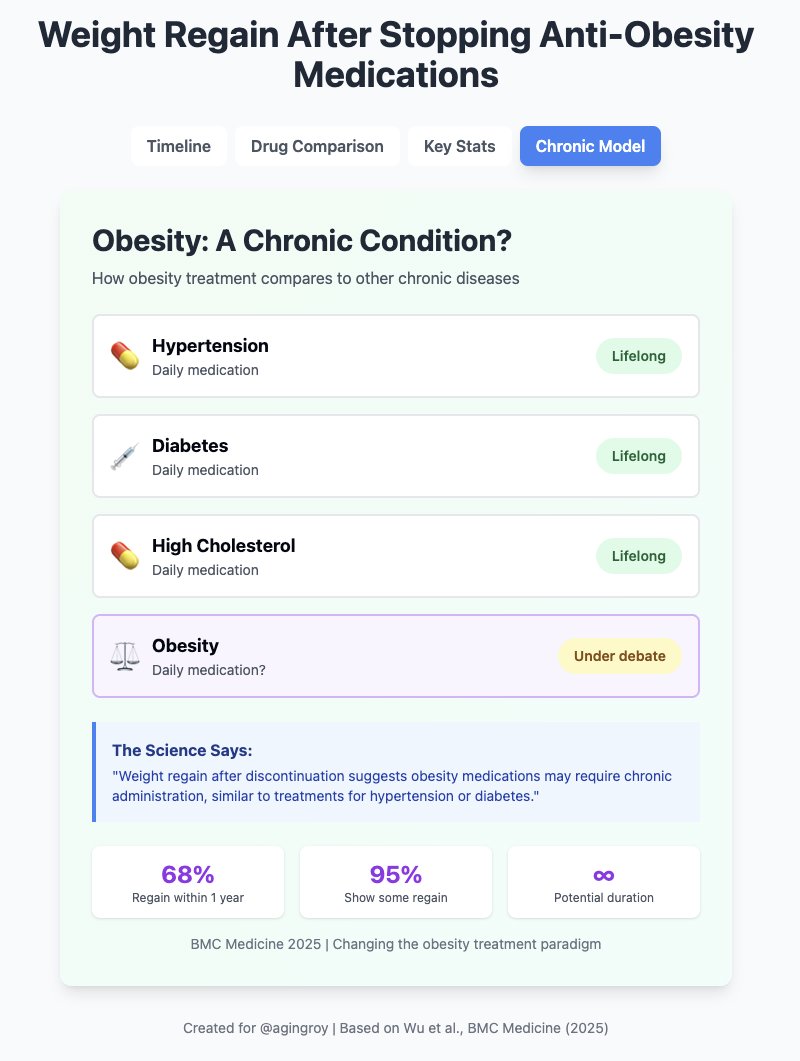Click the Under debate badge on Obesity

(x=619, y=656)
